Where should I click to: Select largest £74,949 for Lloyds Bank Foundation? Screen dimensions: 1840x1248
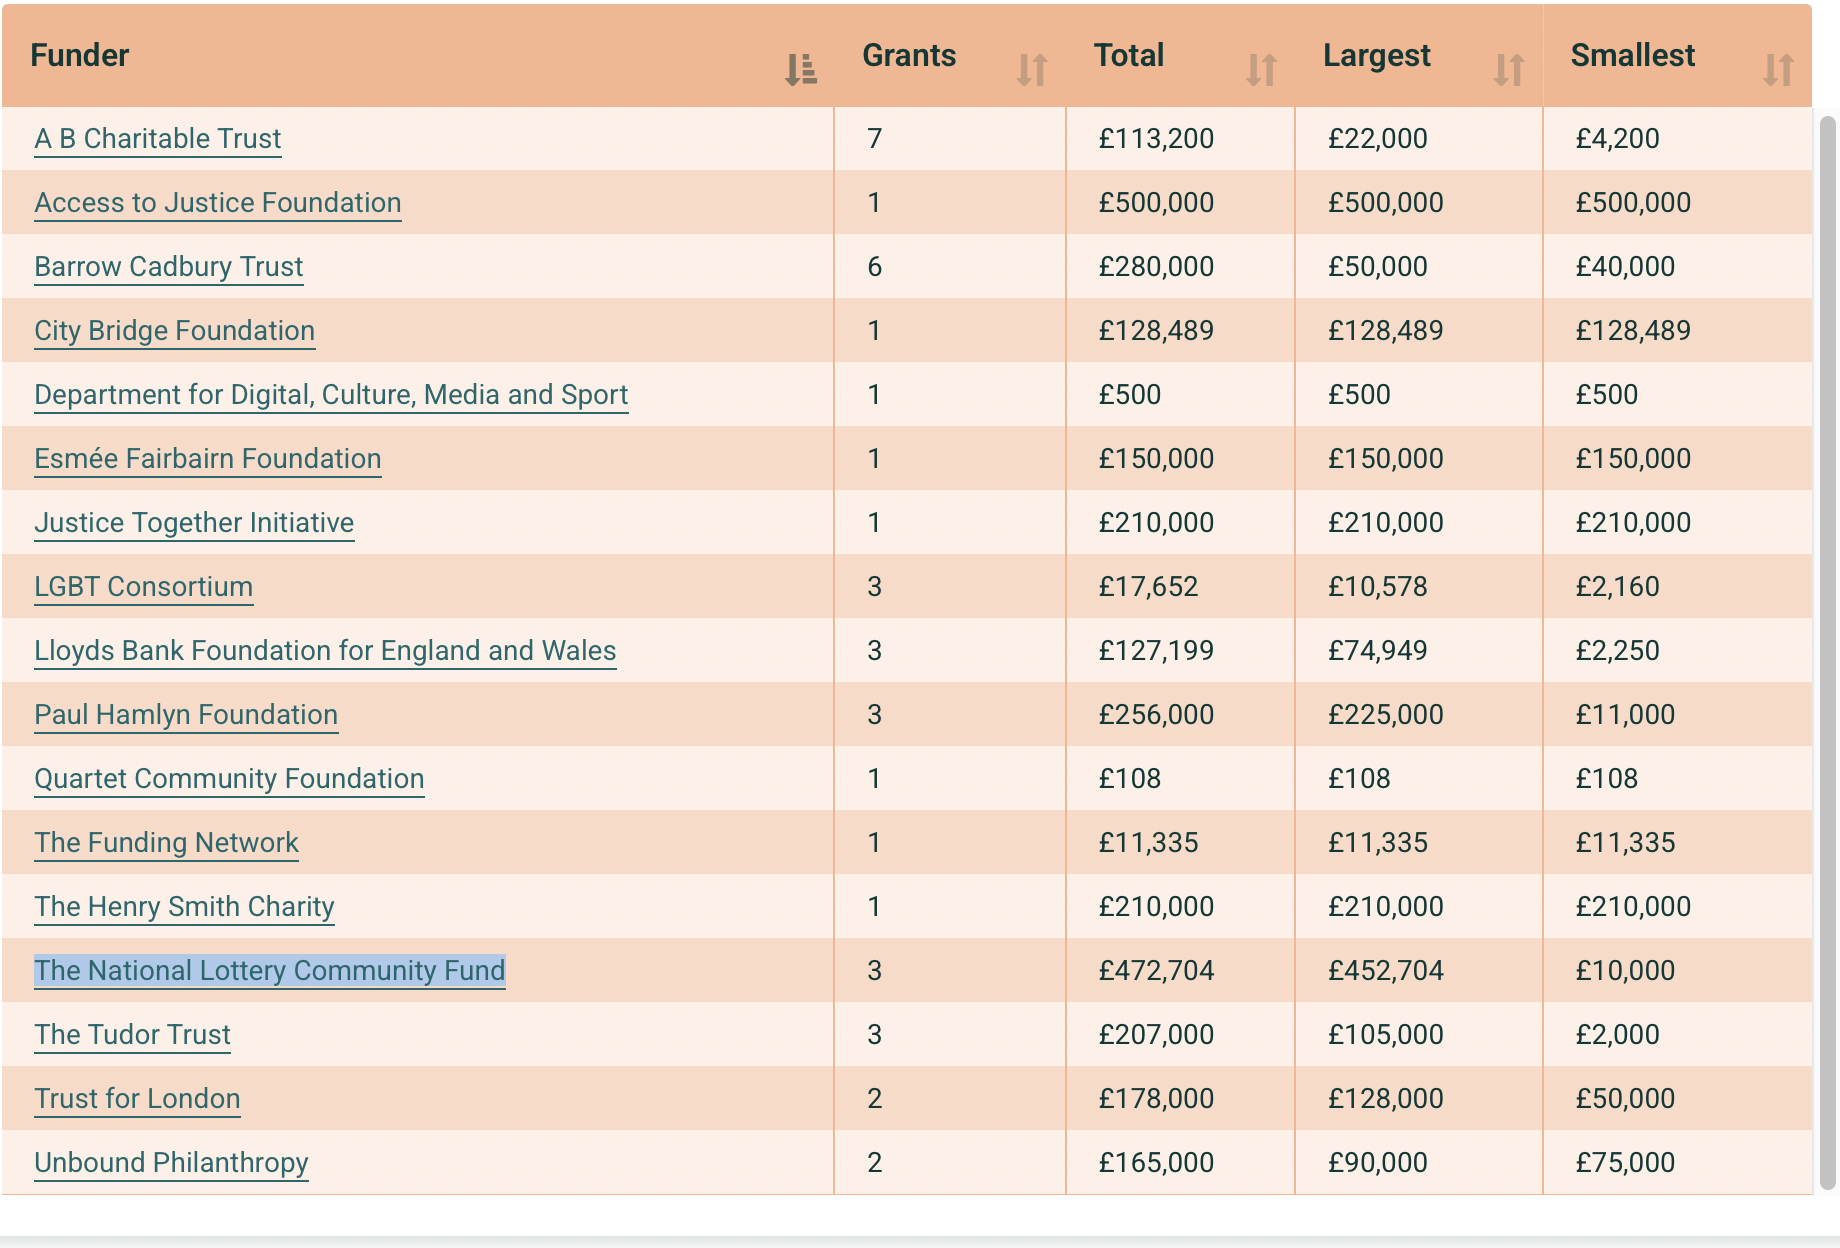click(1378, 651)
